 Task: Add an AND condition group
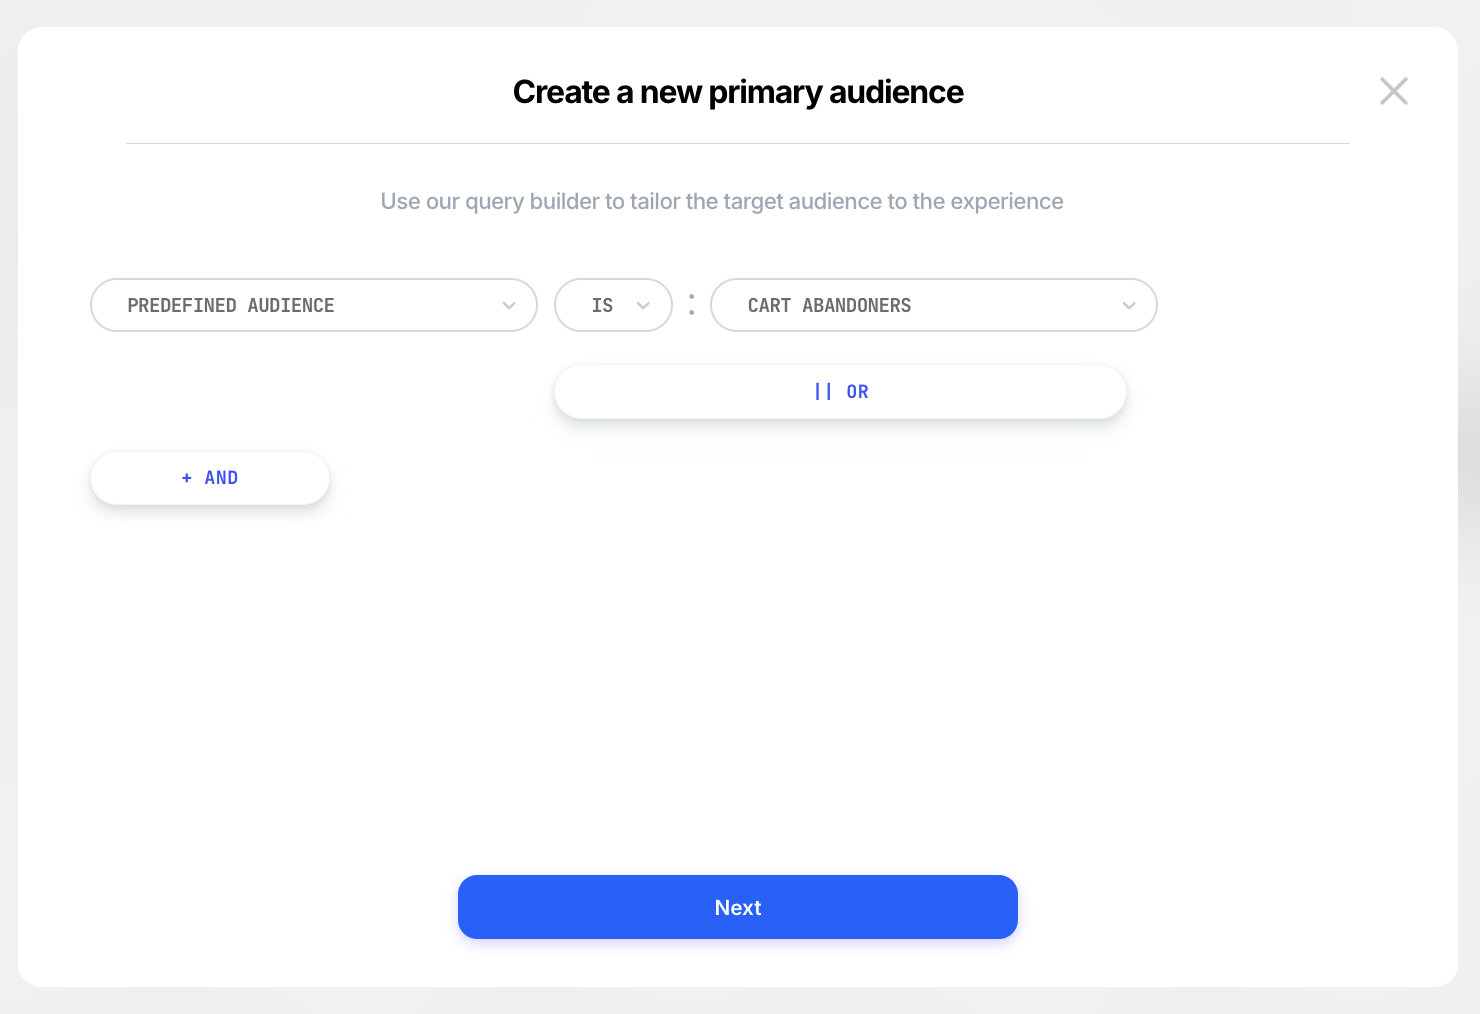click(x=210, y=478)
